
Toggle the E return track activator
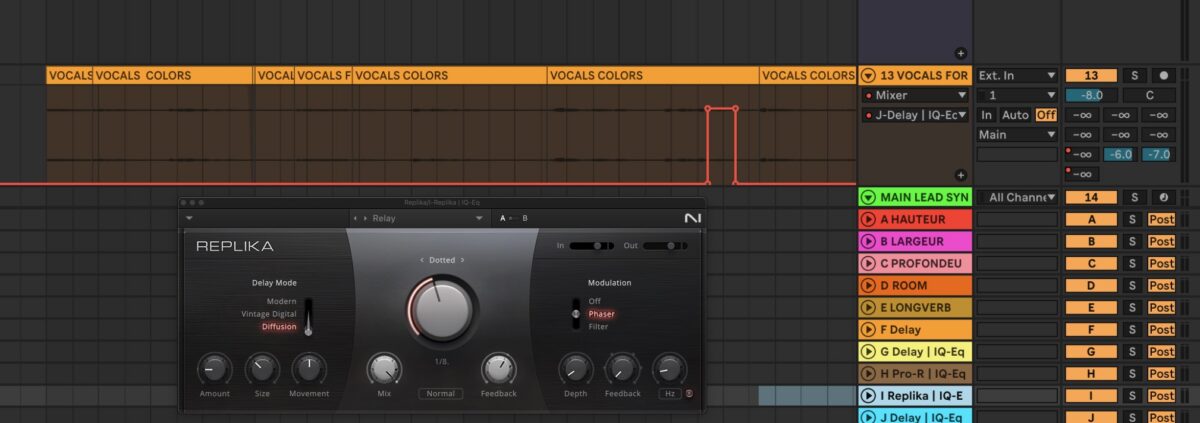click(x=1091, y=307)
